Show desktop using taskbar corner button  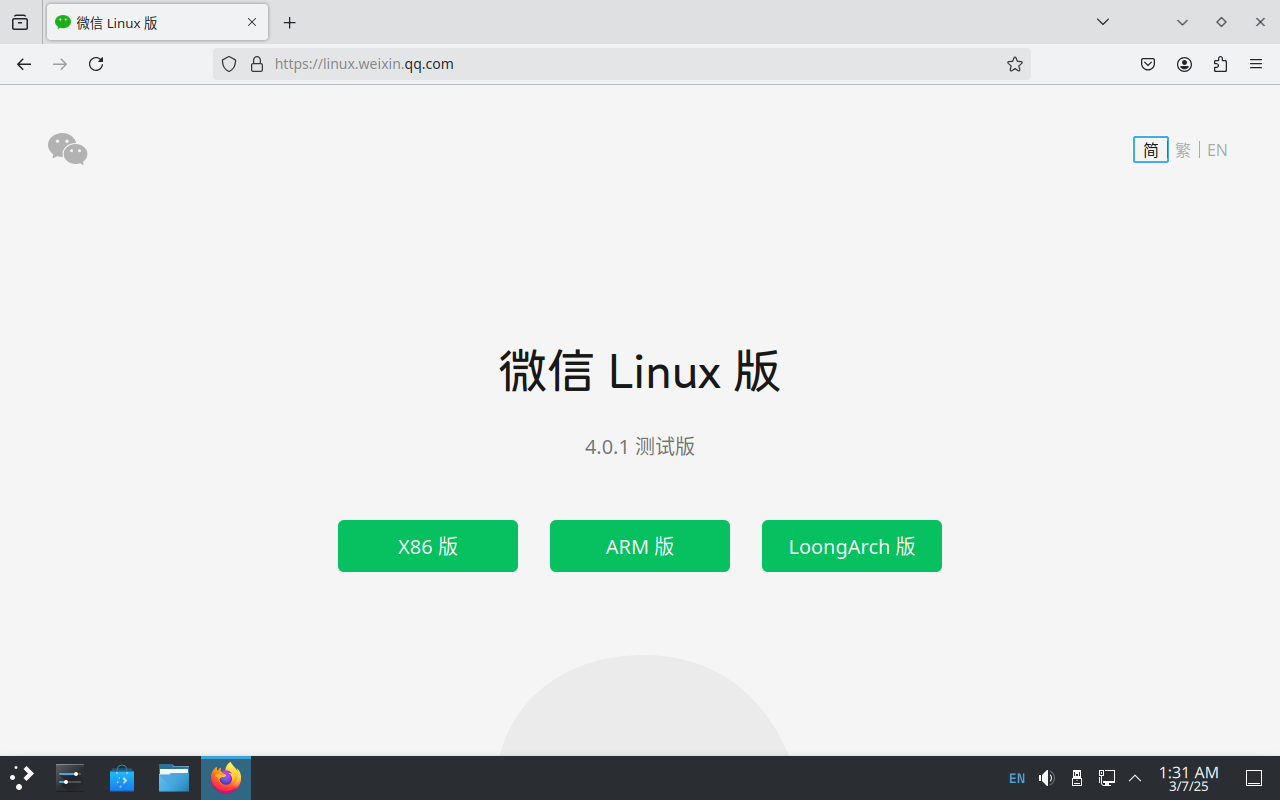pyautogui.click(x=1254, y=778)
